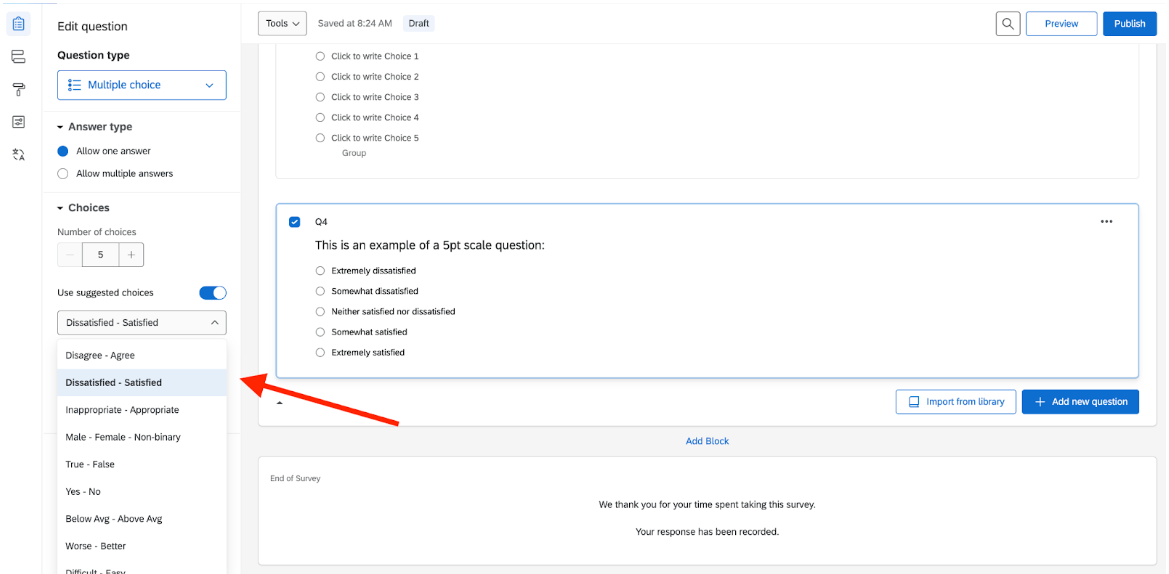Screen dimensions: 1169x574
Task: Open the Translations sidebar icon
Action: tap(19, 154)
